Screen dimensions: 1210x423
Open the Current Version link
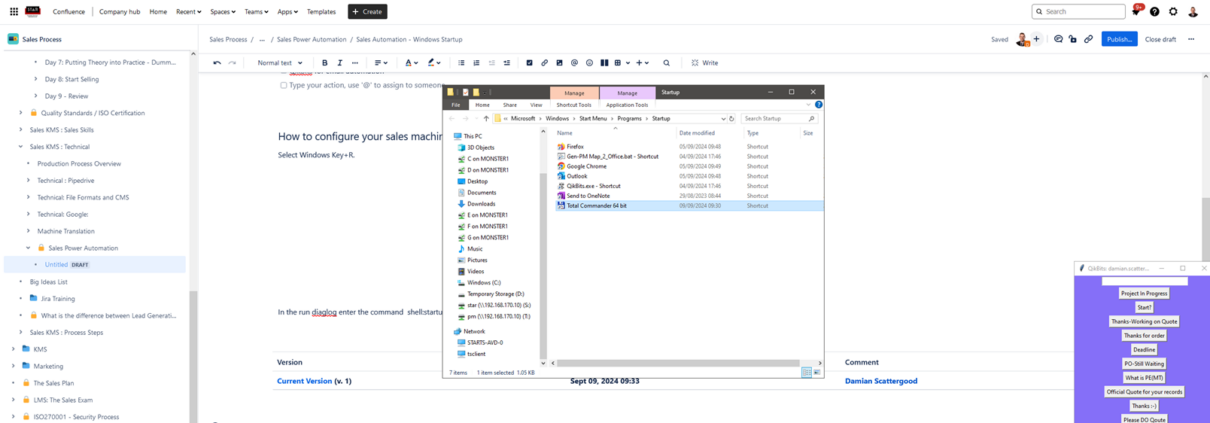click(304, 381)
